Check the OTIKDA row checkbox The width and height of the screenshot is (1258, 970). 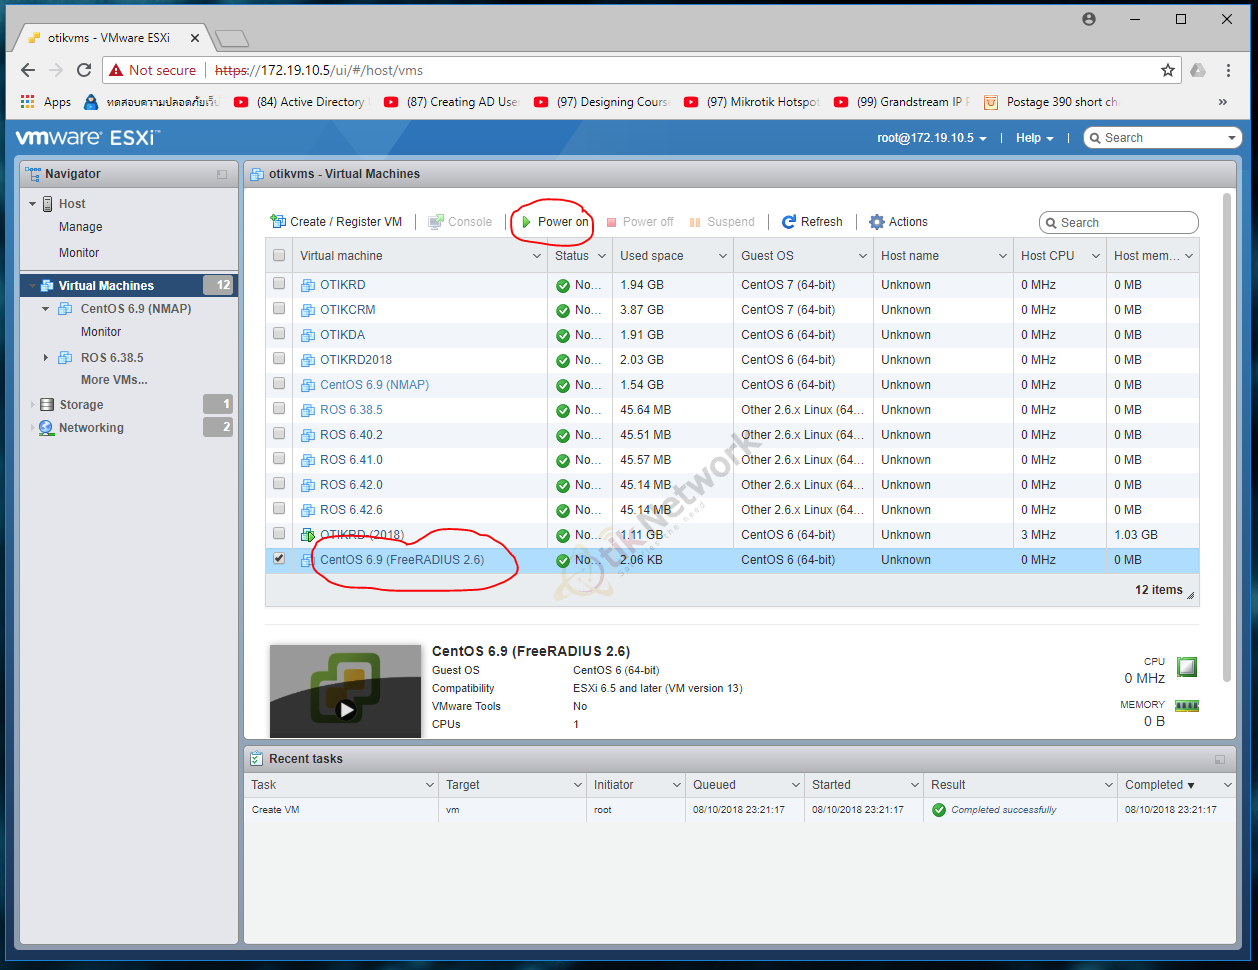[279, 334]
